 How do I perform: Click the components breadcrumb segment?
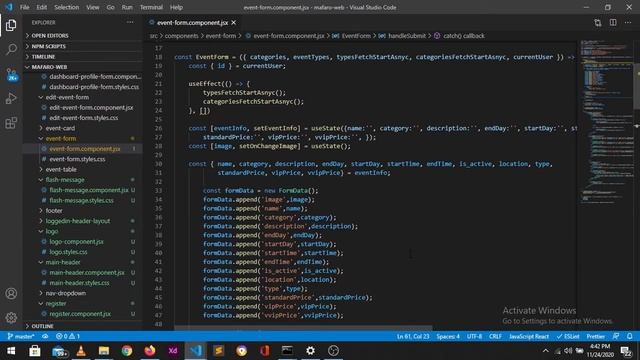click(x=181, y=36)
